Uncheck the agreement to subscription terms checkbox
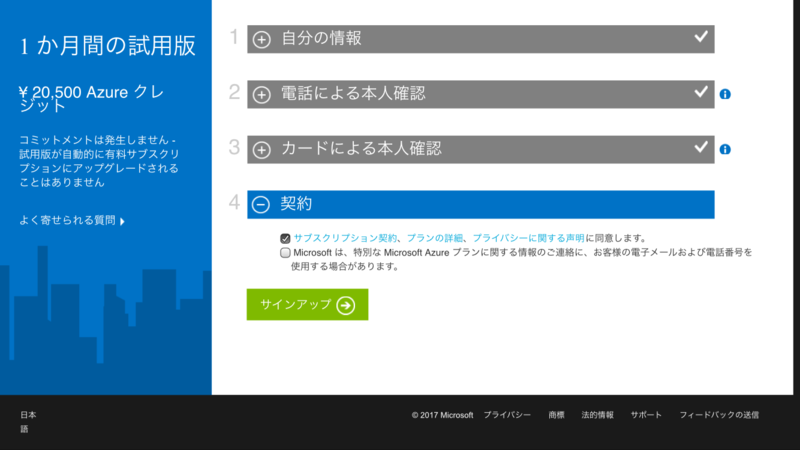This screenshot has width=800, height=450. point(285,238)
